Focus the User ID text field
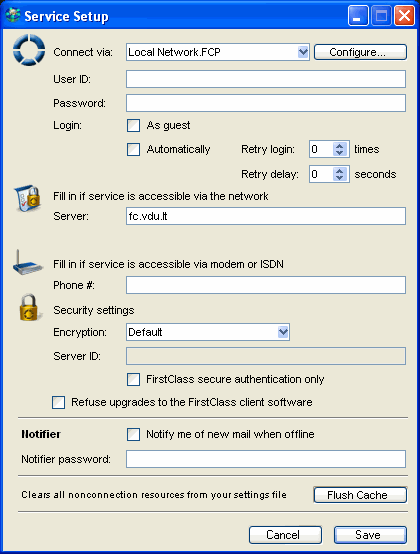This screenshot has width=420, height=554. [266, 79]
